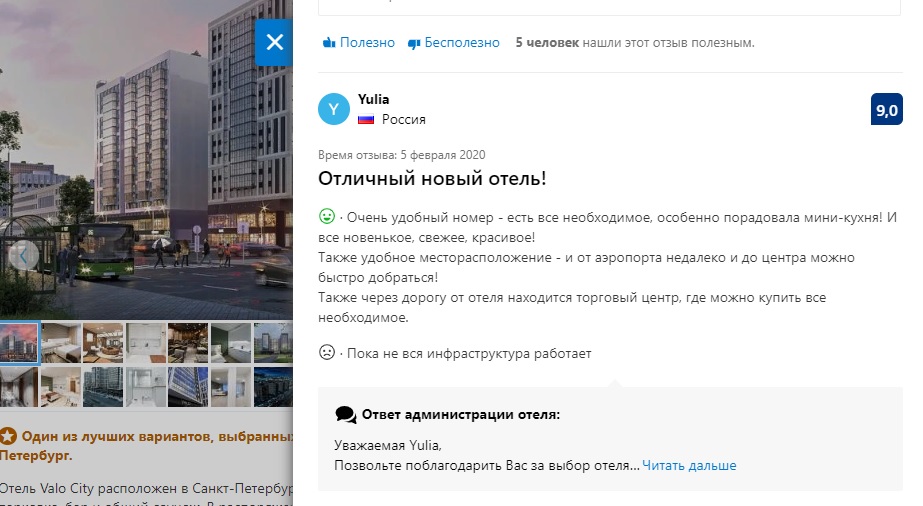923x506 pixels.
Task: Click the Бесполезно thumbs-down icon
Action: (x=414, y=43)
